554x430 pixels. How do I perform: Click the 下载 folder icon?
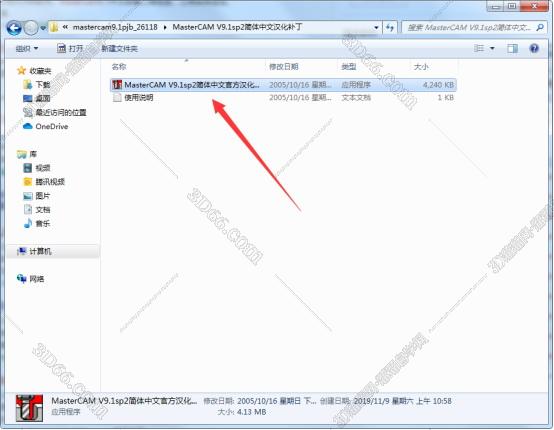28,85
